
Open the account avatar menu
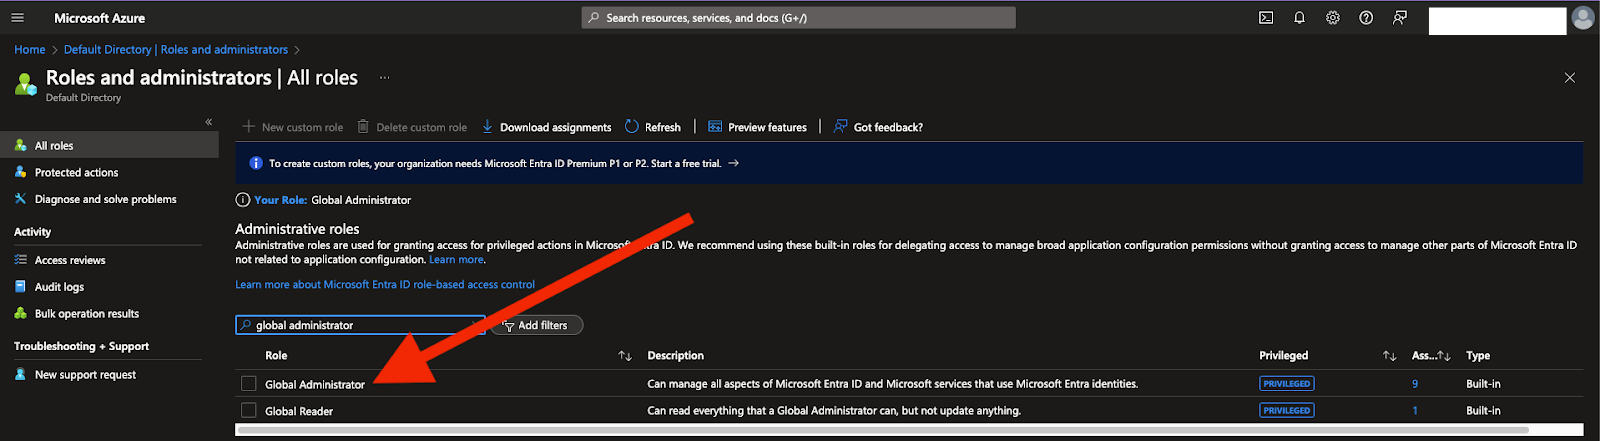click(x=1583, y=18)
